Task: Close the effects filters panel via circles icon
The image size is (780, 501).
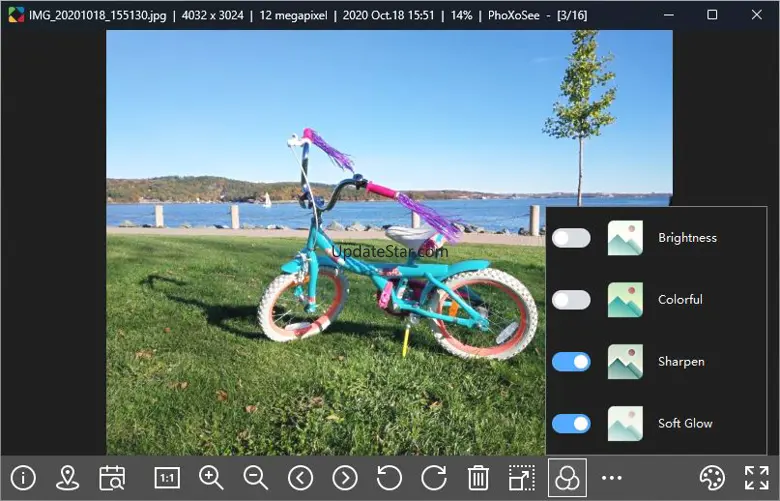Action: [567, 478]
